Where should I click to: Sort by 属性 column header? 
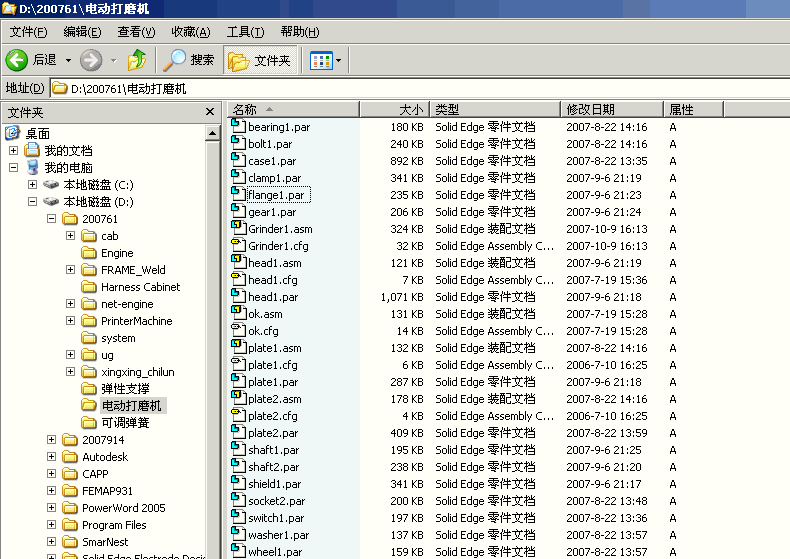(693, 109)
